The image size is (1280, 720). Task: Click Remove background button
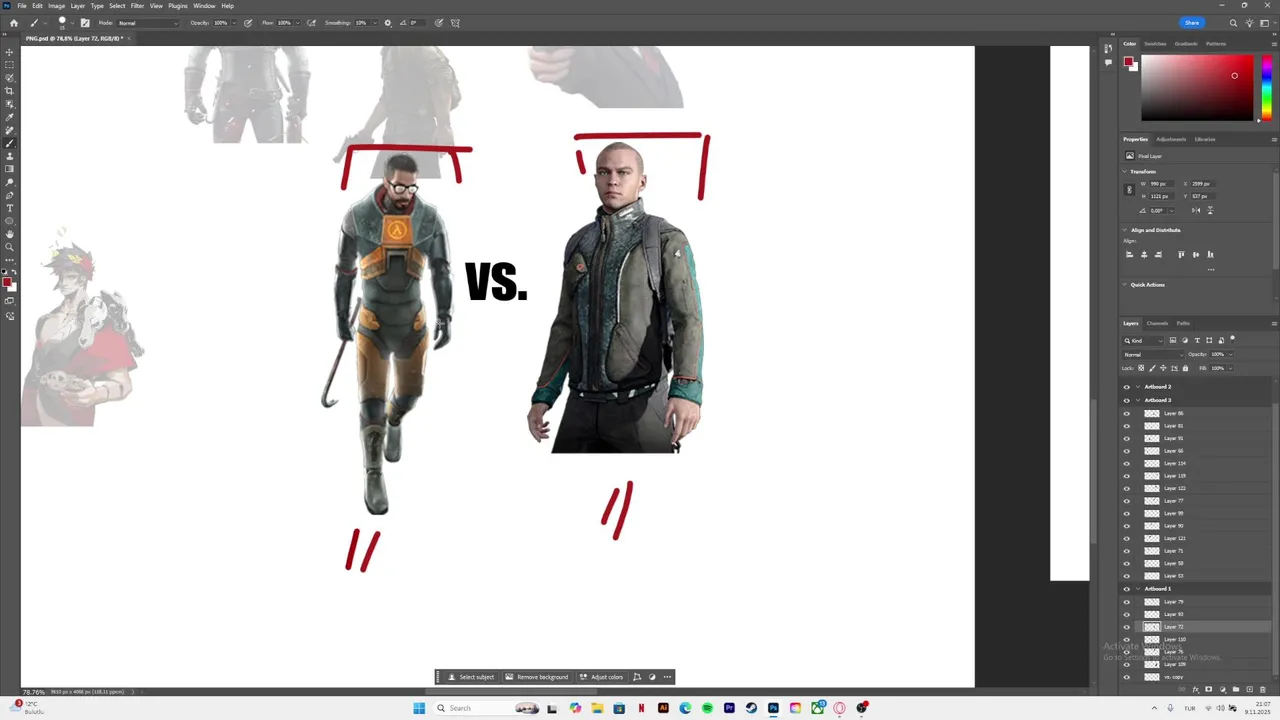(537, 677)
